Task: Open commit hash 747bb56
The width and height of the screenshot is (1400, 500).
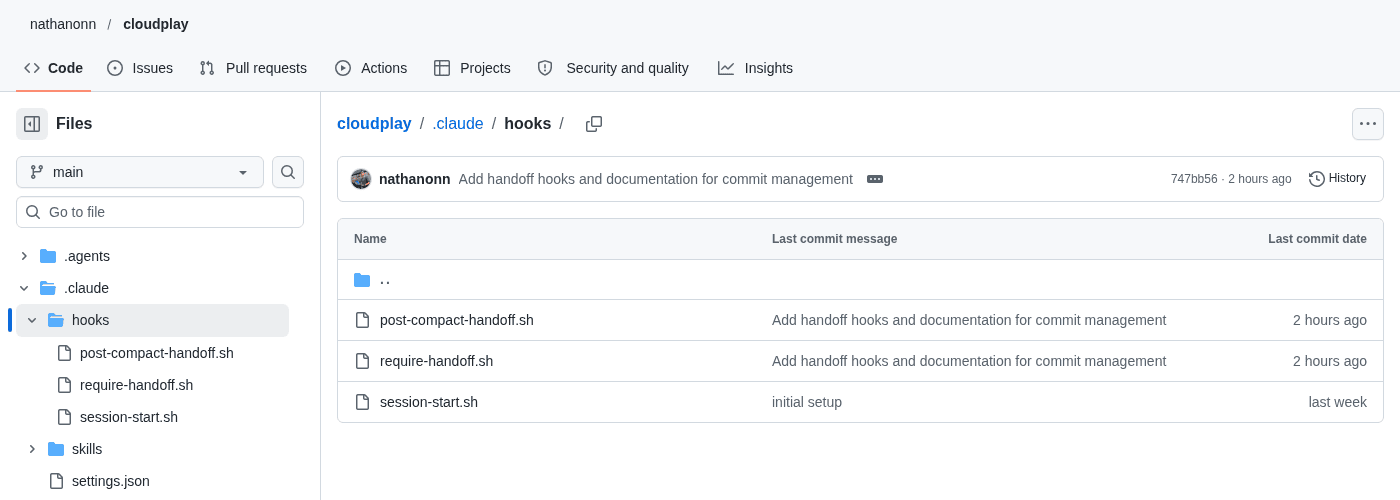Action: (1194, 179)
